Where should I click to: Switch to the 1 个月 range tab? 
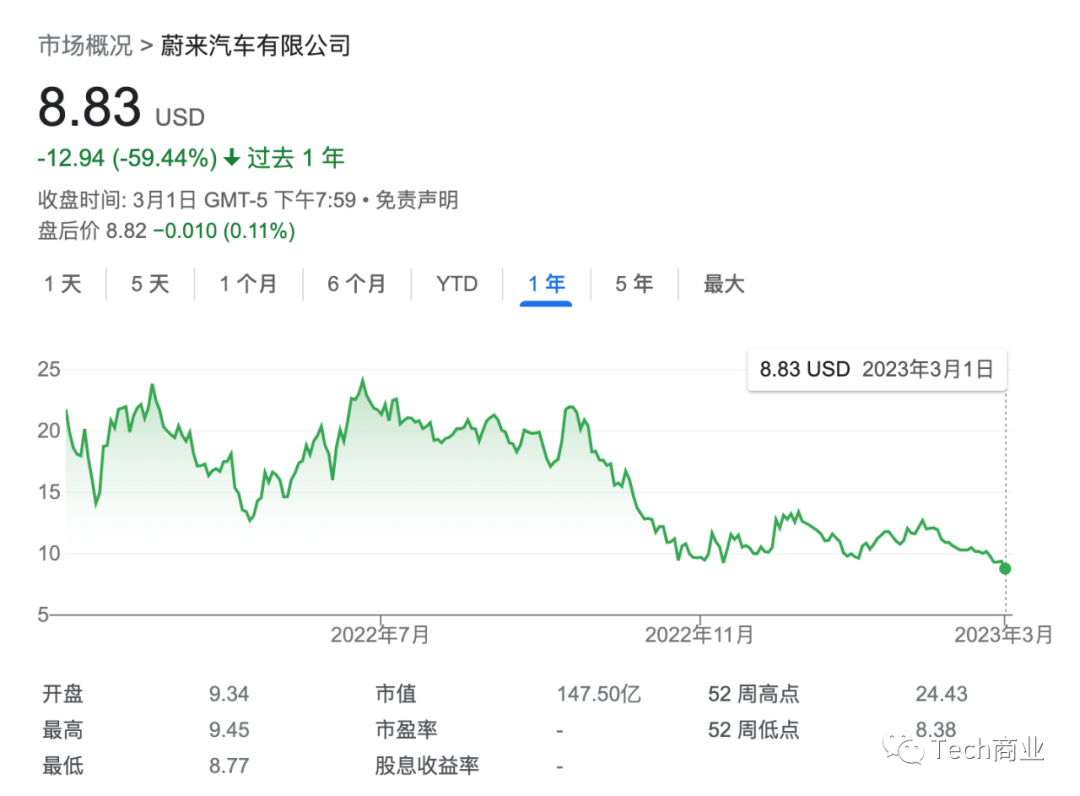248,284
